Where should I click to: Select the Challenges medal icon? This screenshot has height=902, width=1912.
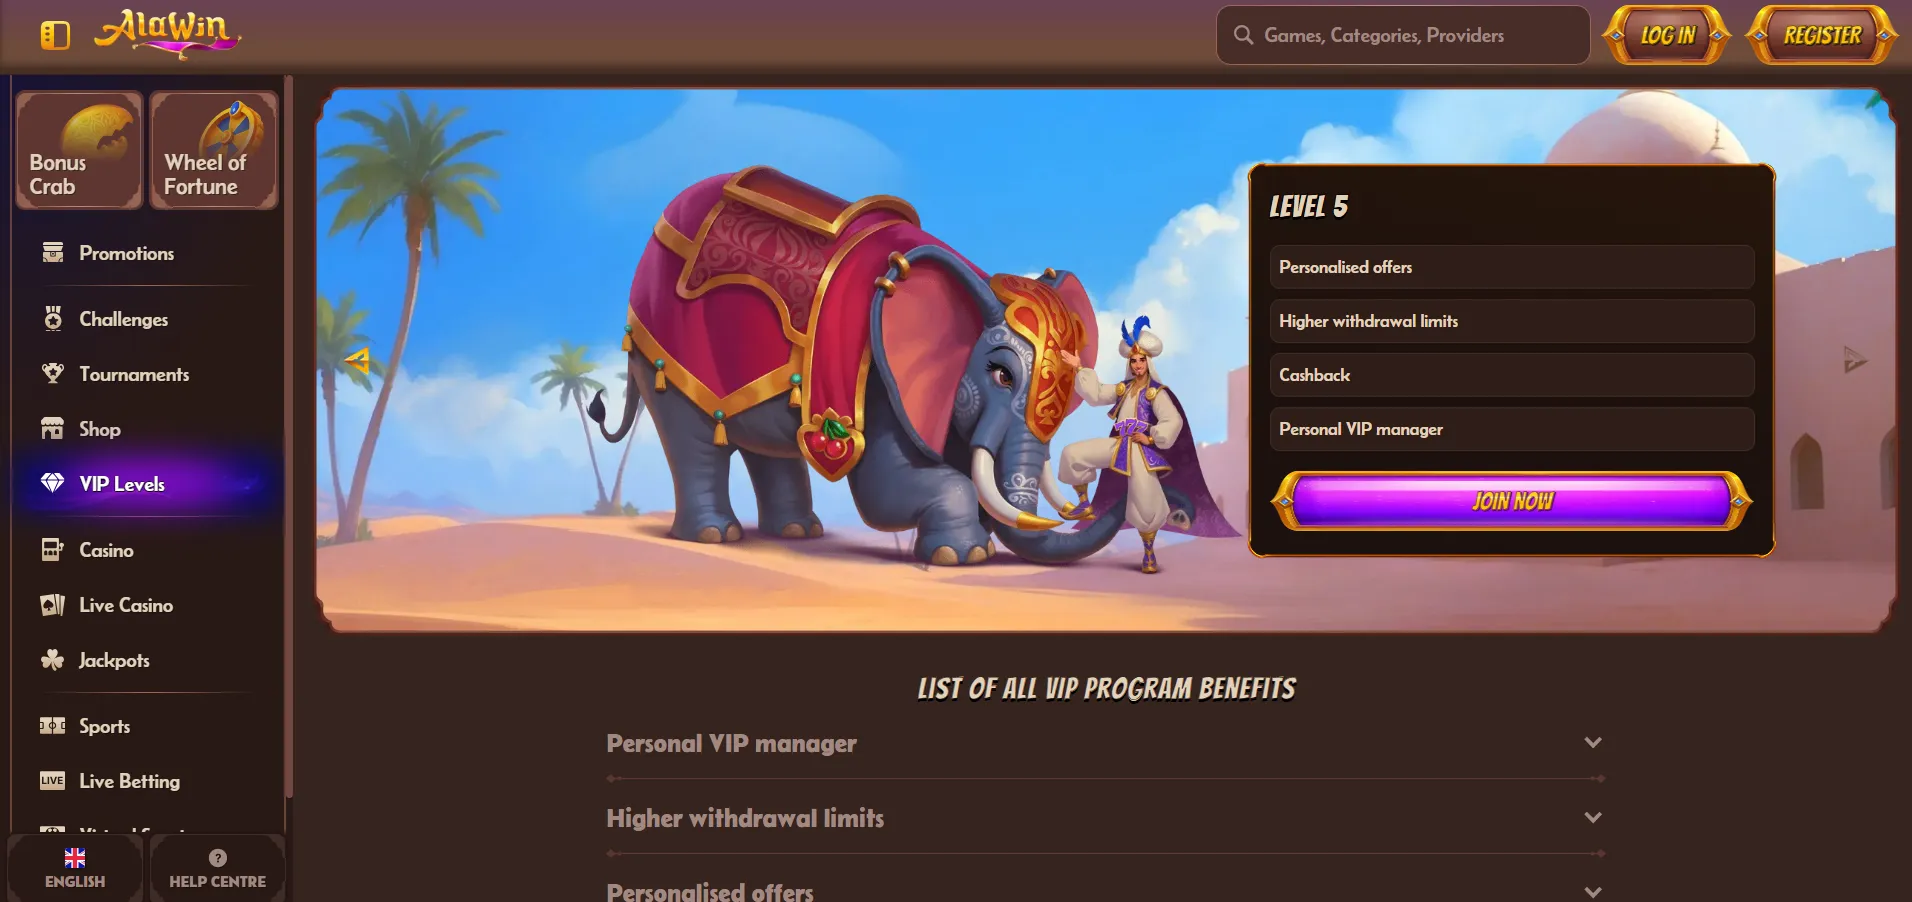pos(53,319)
